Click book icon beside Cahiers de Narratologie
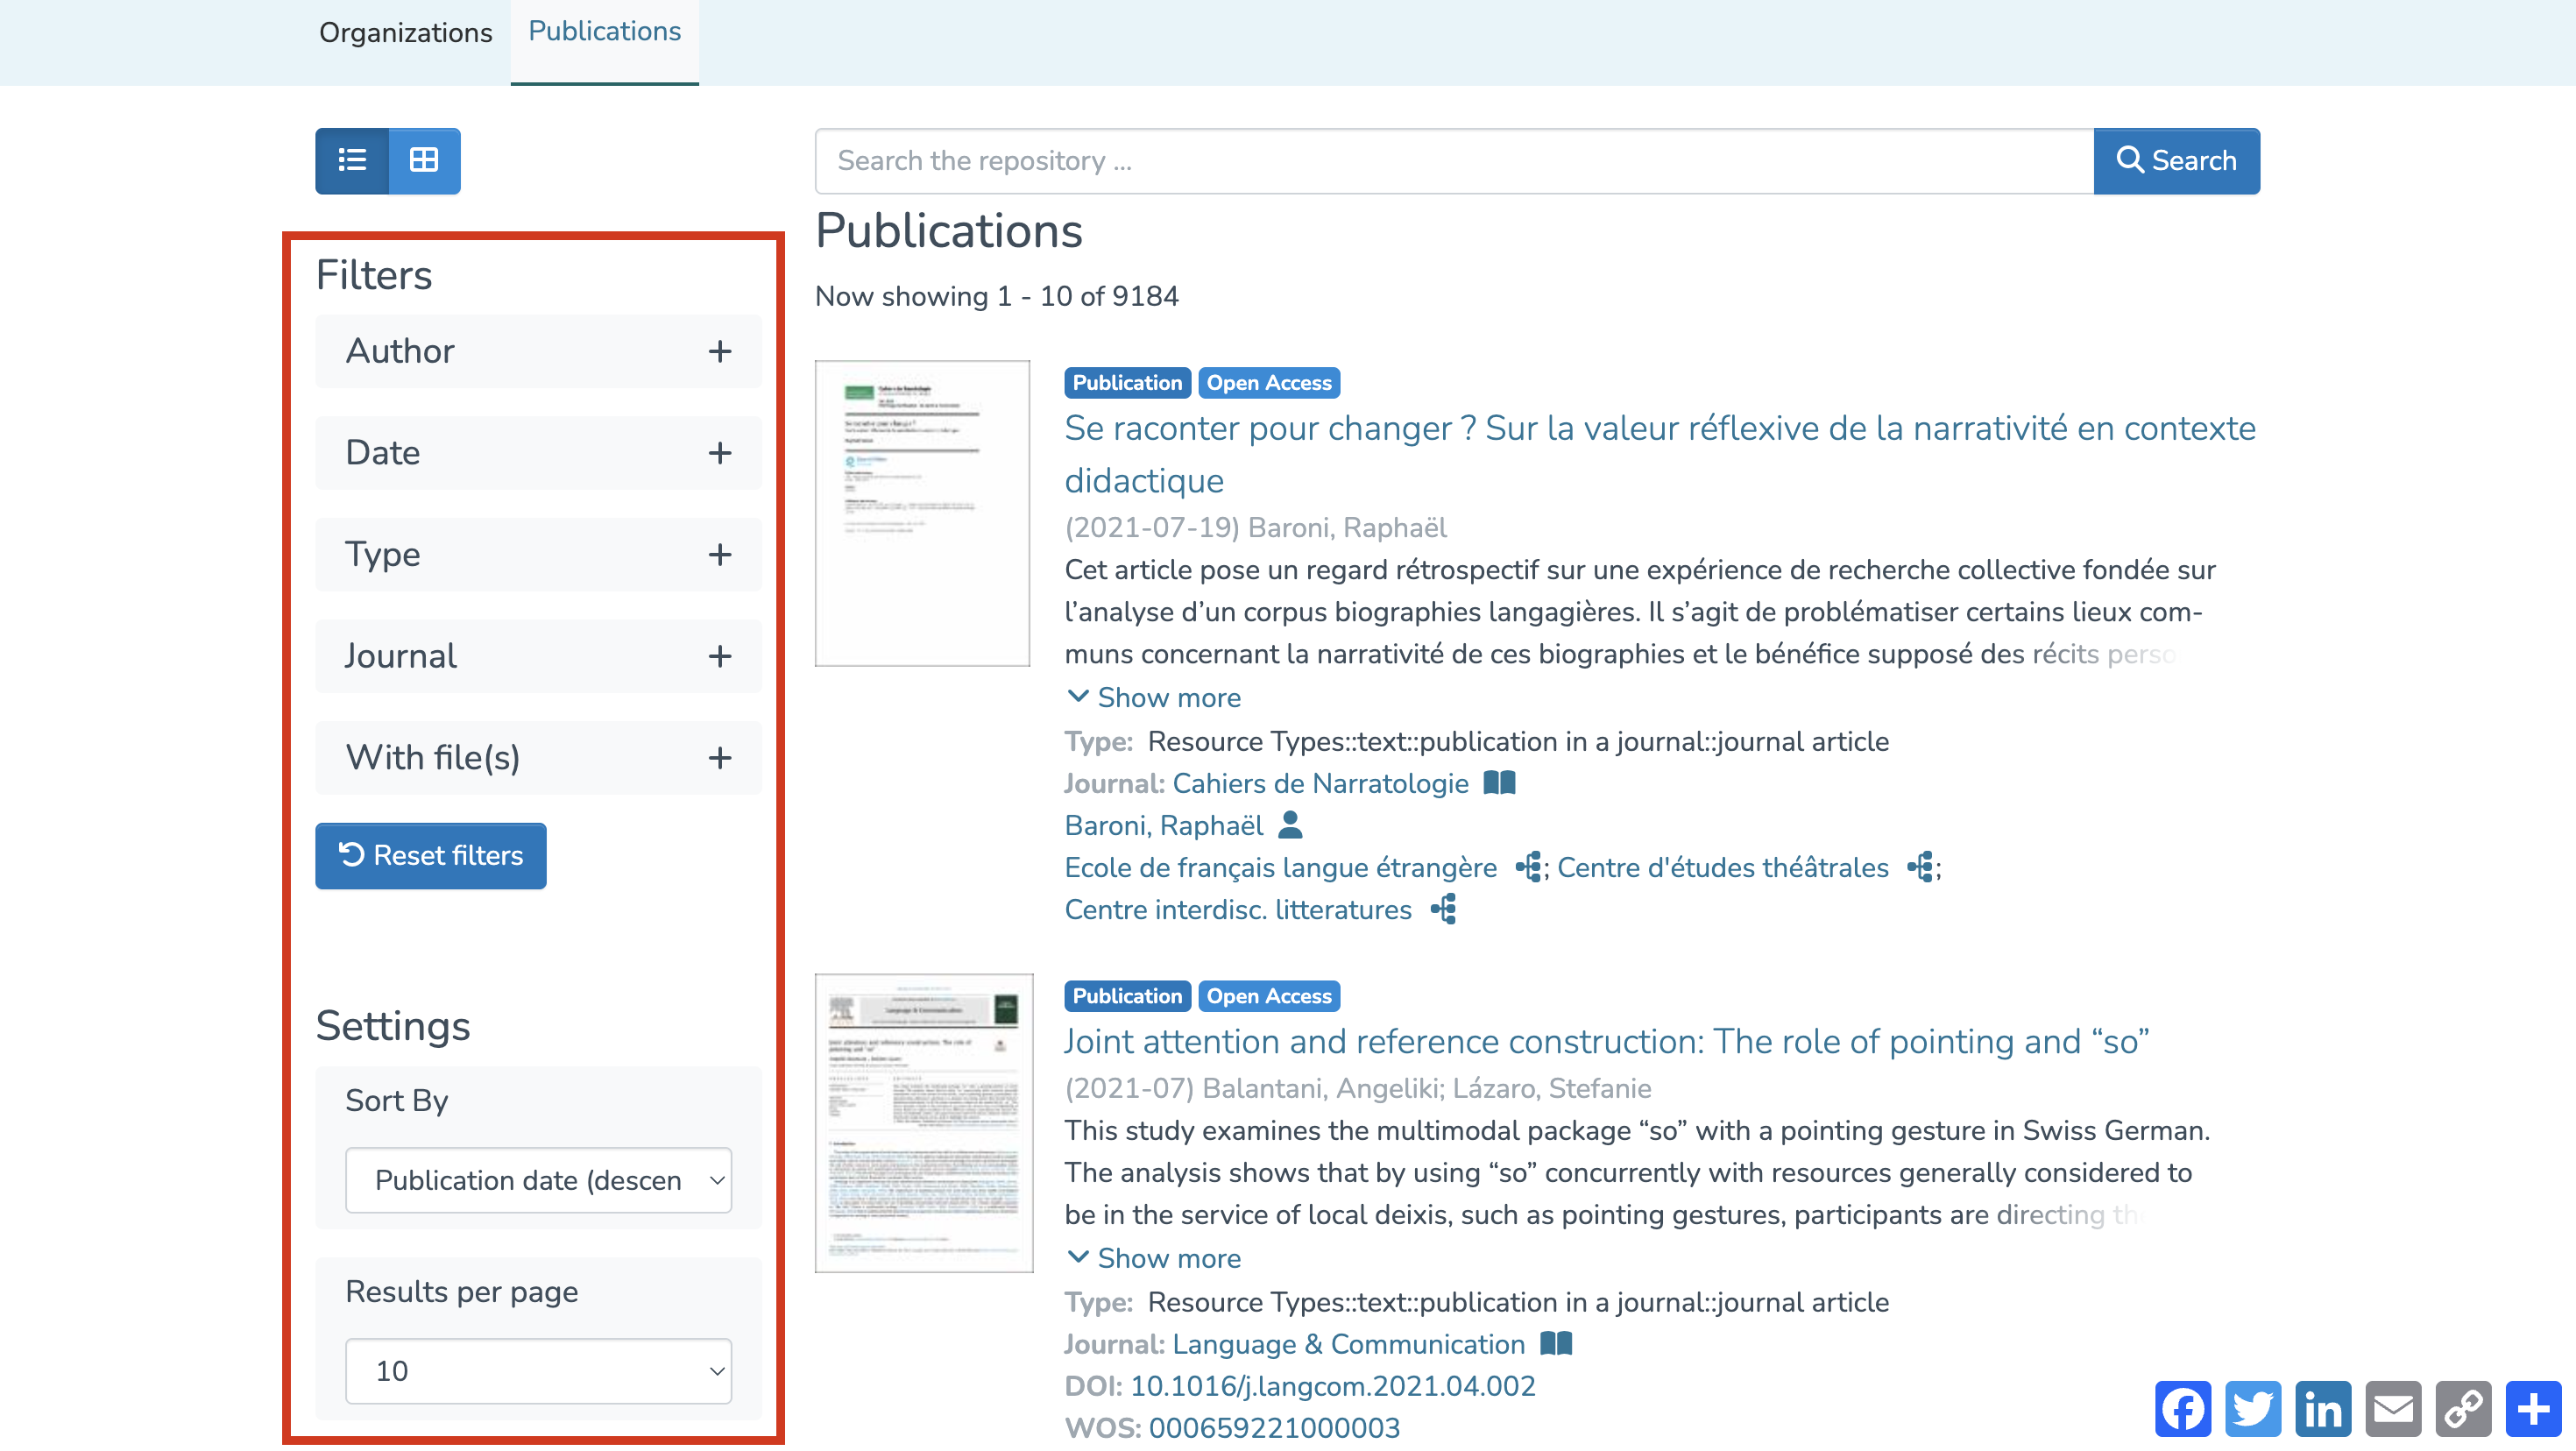 [1499, 782]
